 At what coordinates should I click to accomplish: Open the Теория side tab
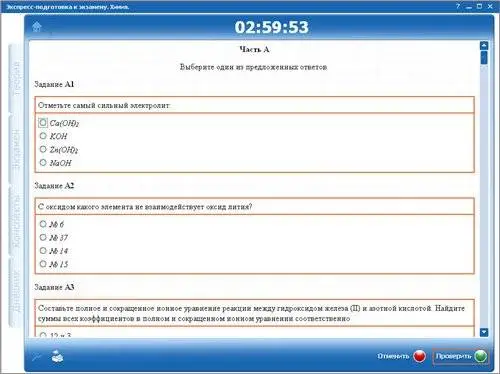pos(16,78)
